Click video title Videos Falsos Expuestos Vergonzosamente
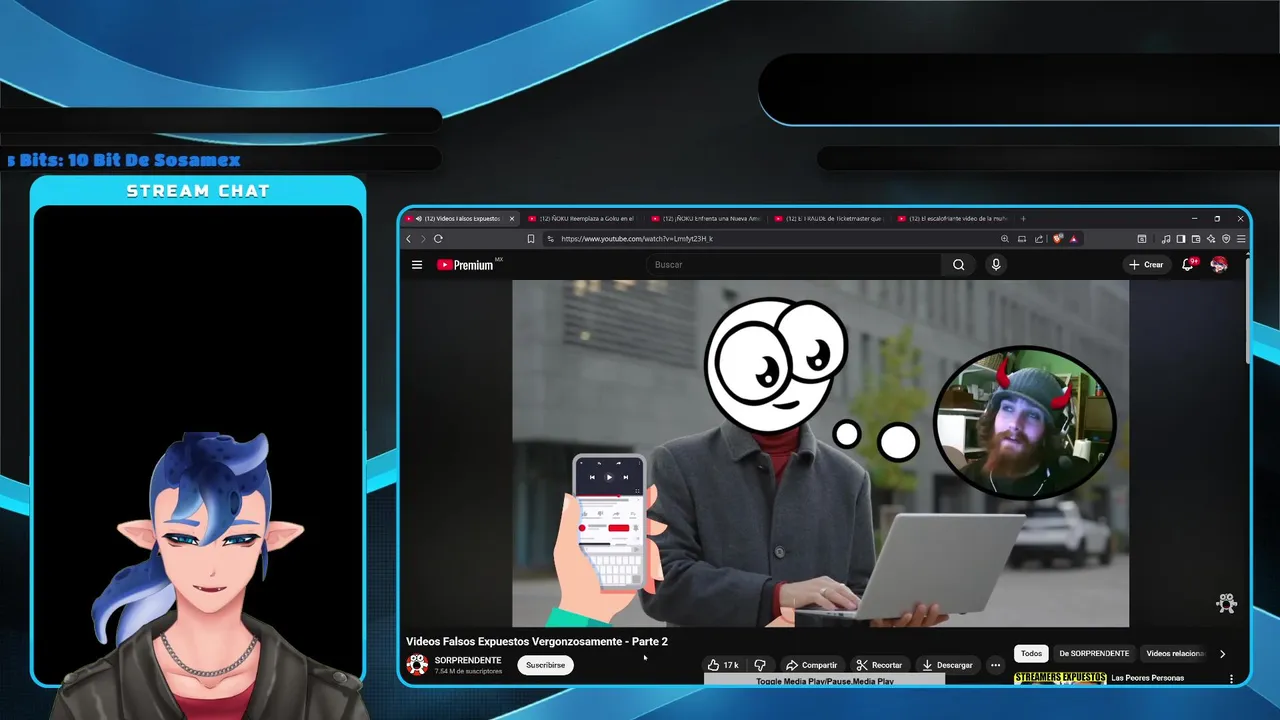Screen dimensions: 1280x720 point(537,641)
